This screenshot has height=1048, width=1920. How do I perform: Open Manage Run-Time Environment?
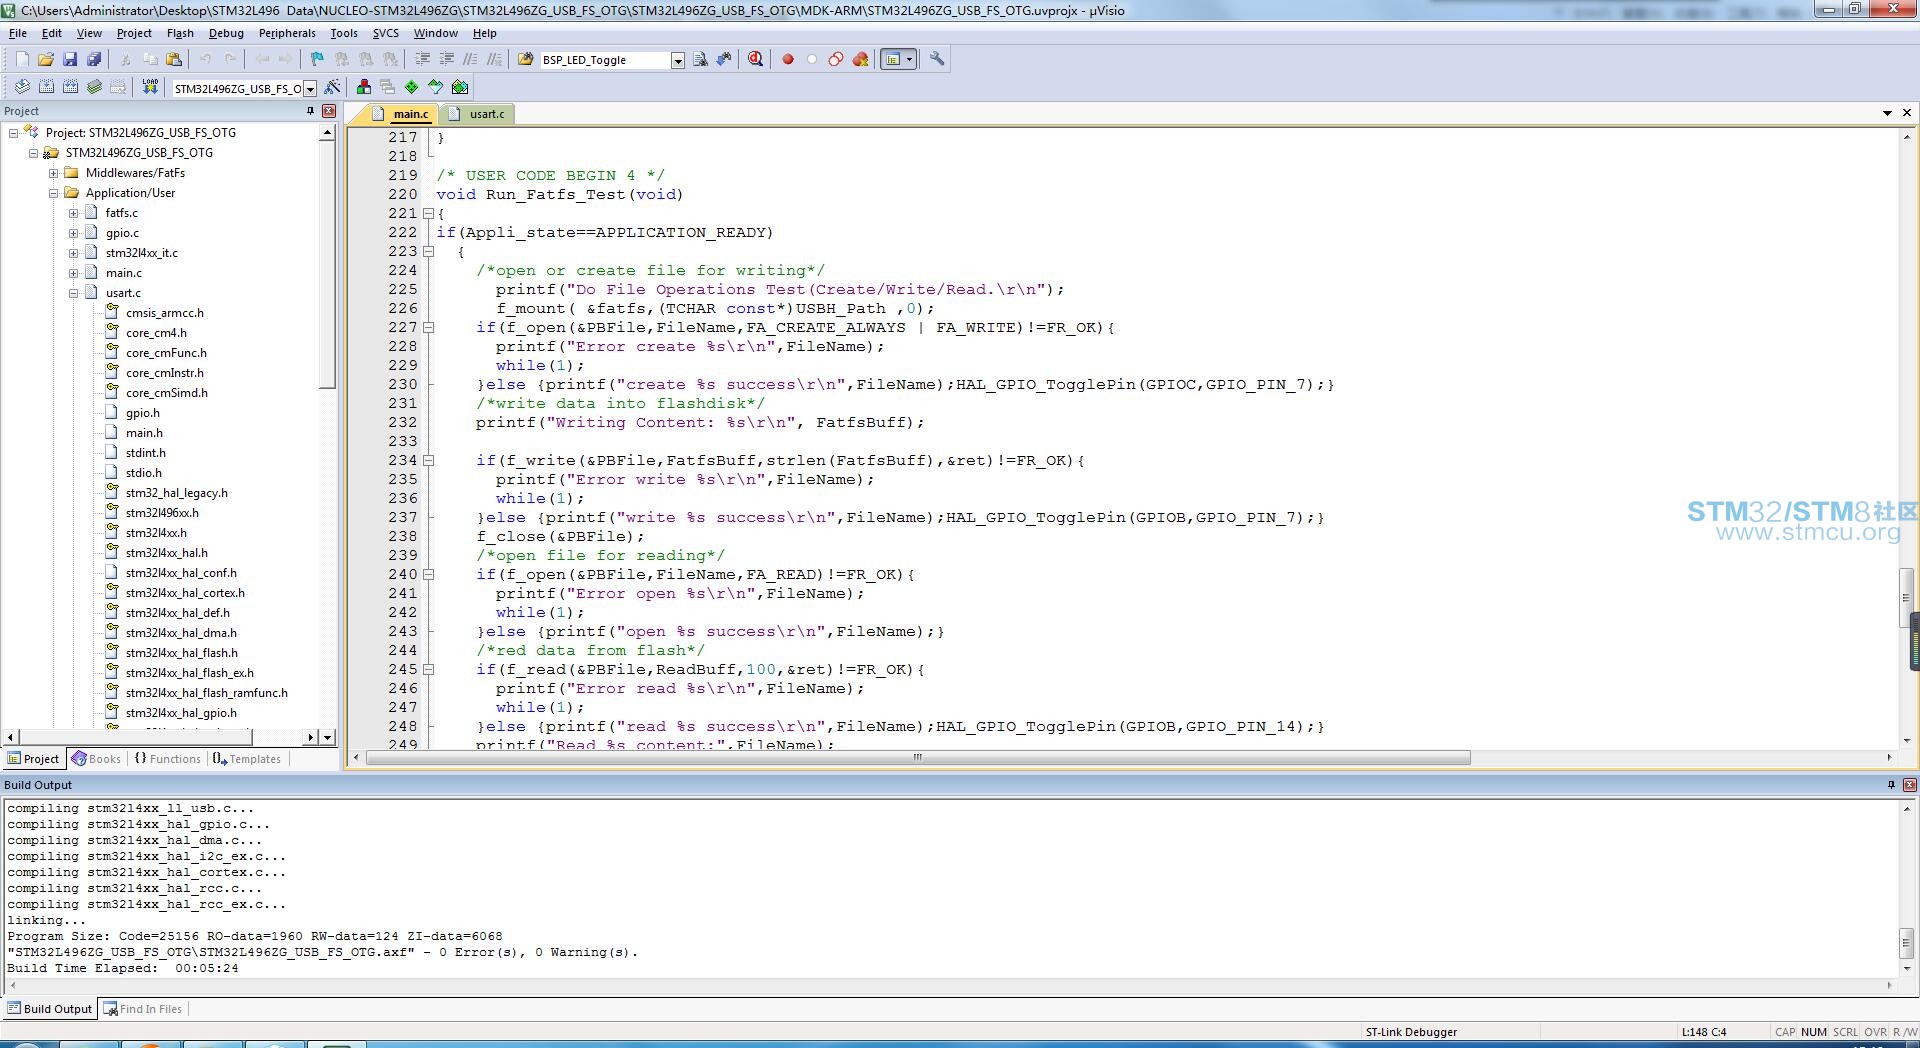pyautogui.click(x=411, y=88)
